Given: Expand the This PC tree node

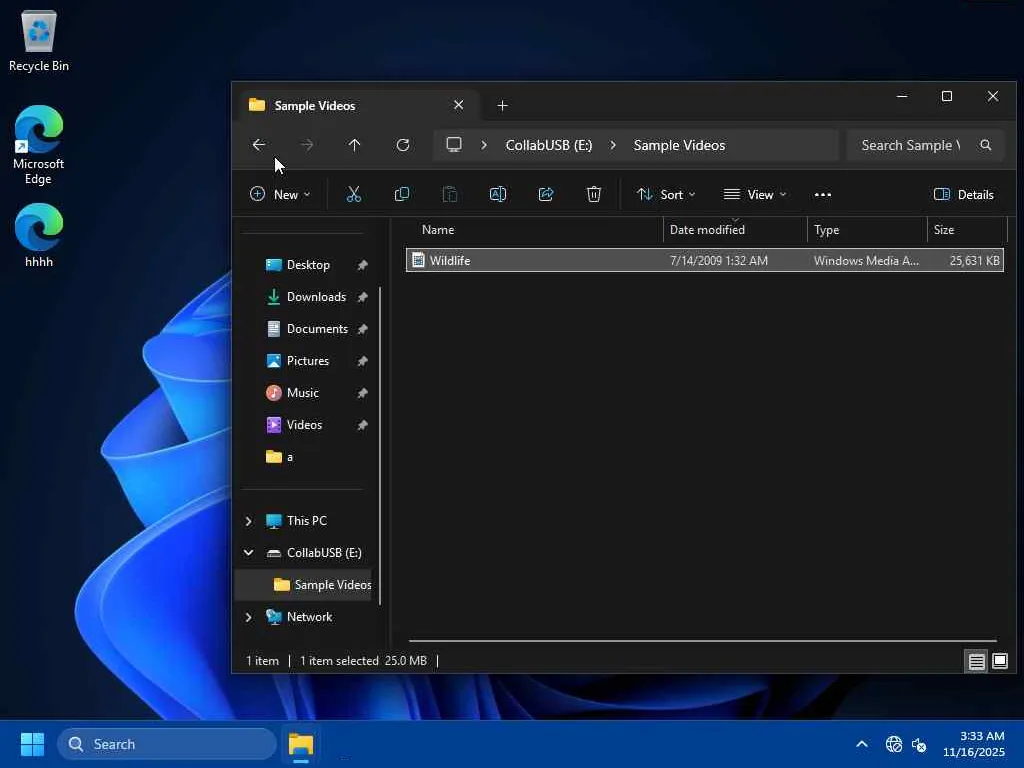Looking at the screenshot, I should coord(249,521).
